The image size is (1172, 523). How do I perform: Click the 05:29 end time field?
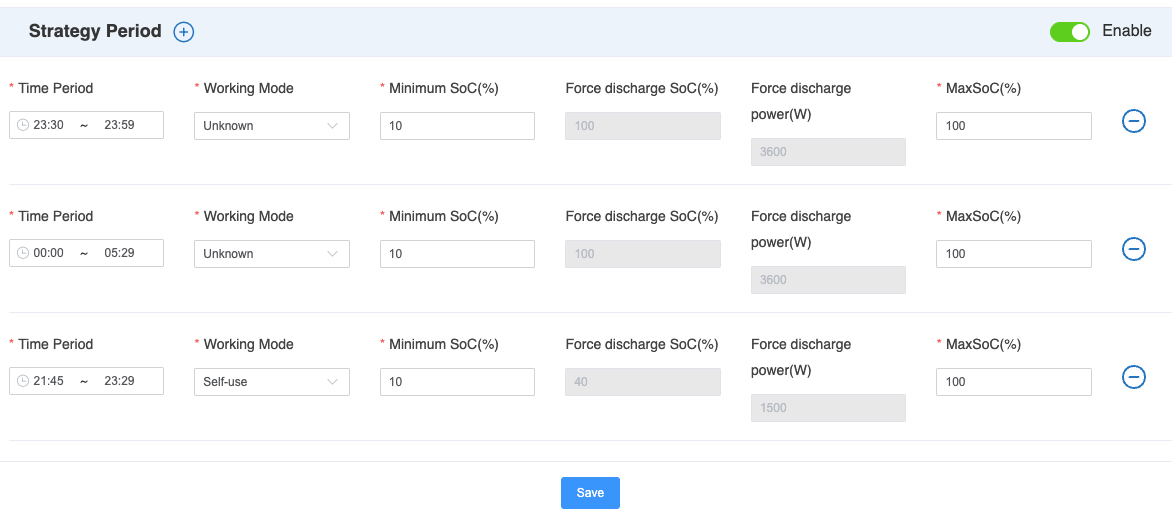click(x=120, y=254)
